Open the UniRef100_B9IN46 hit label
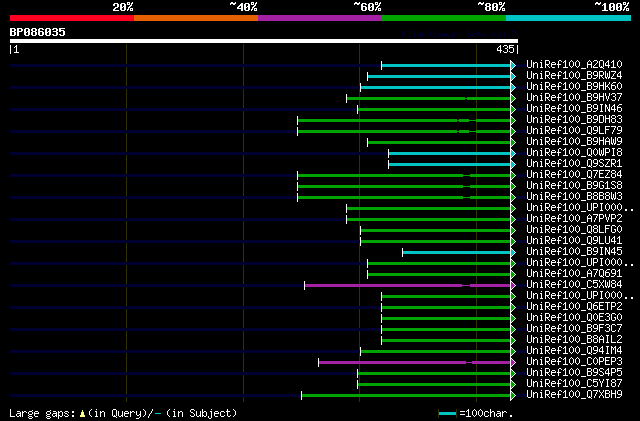 [x=574, y=109]
